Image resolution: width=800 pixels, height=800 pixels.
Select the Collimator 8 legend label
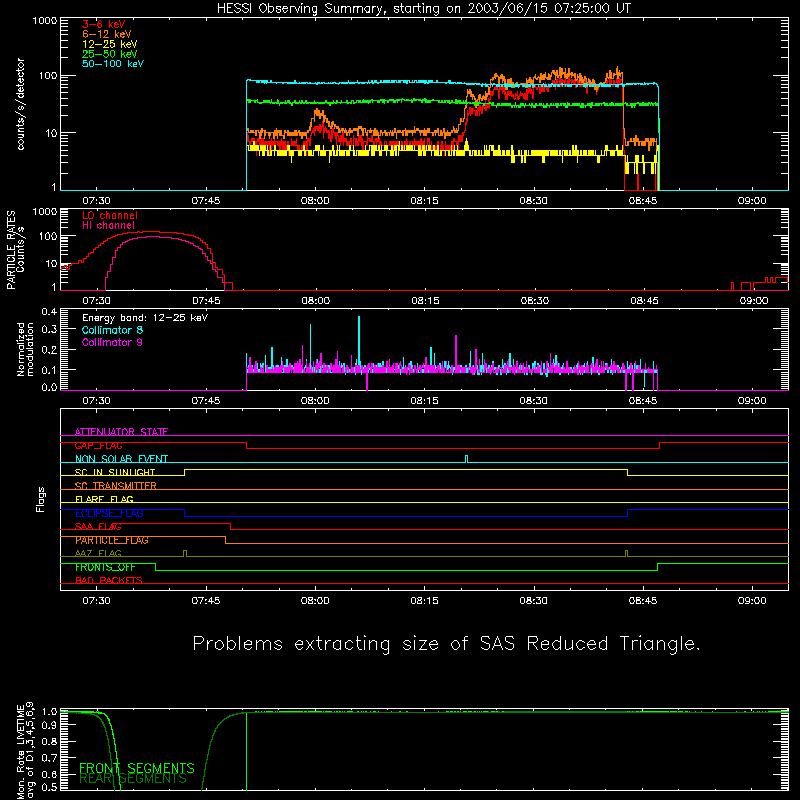(x=112, y=330)
